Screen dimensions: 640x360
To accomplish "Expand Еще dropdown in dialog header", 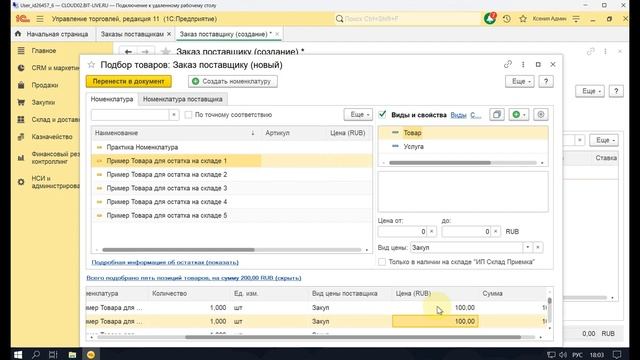I will point(520,81).
